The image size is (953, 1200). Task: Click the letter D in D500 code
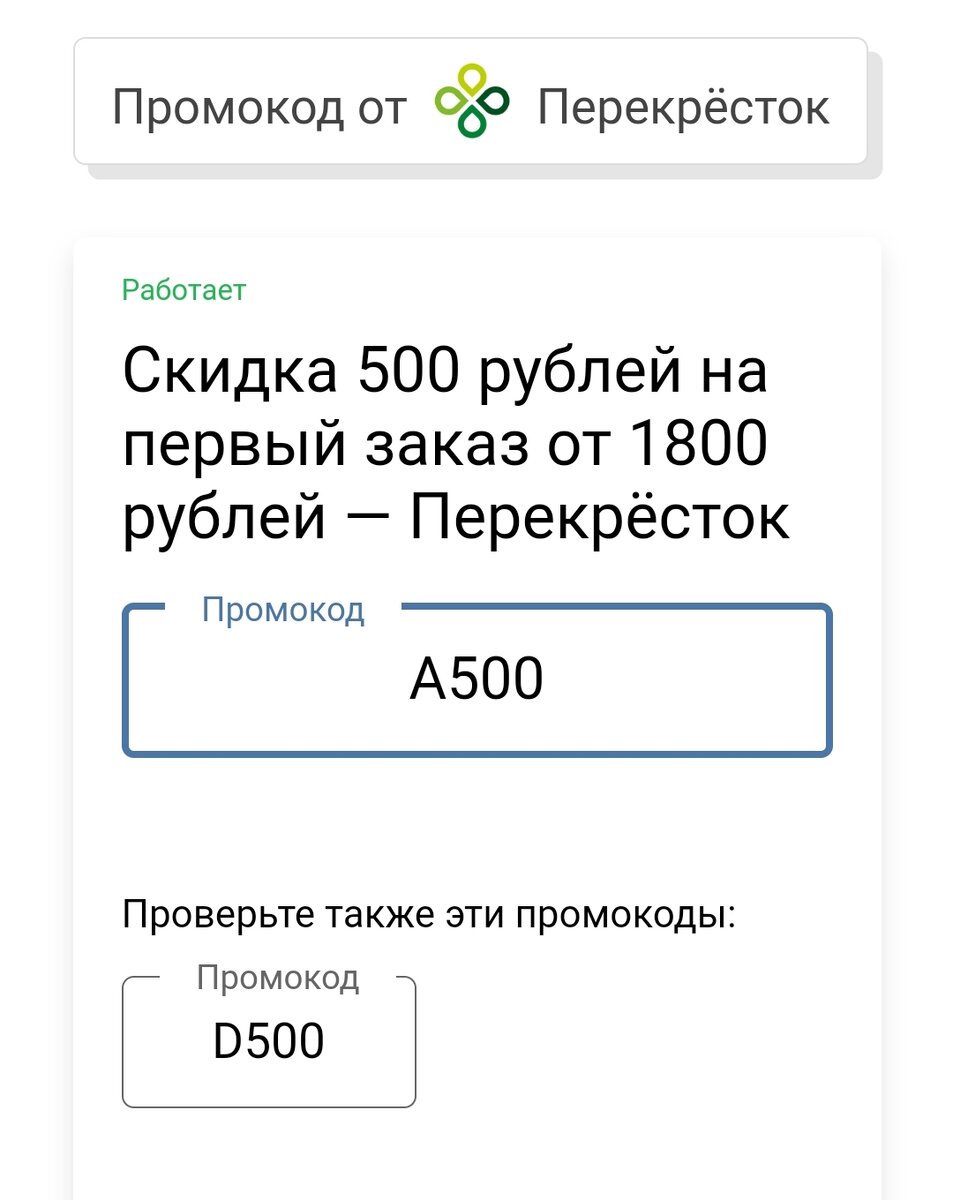pos(228,1041)
